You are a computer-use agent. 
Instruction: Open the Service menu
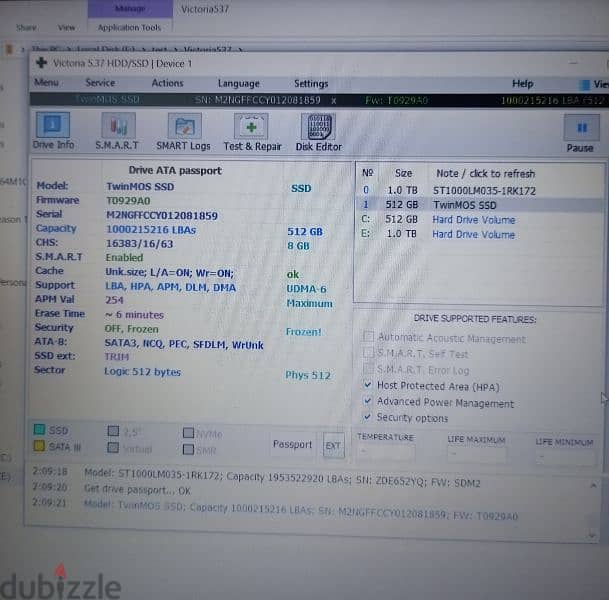pyautogui.click(x=100, y=83)
